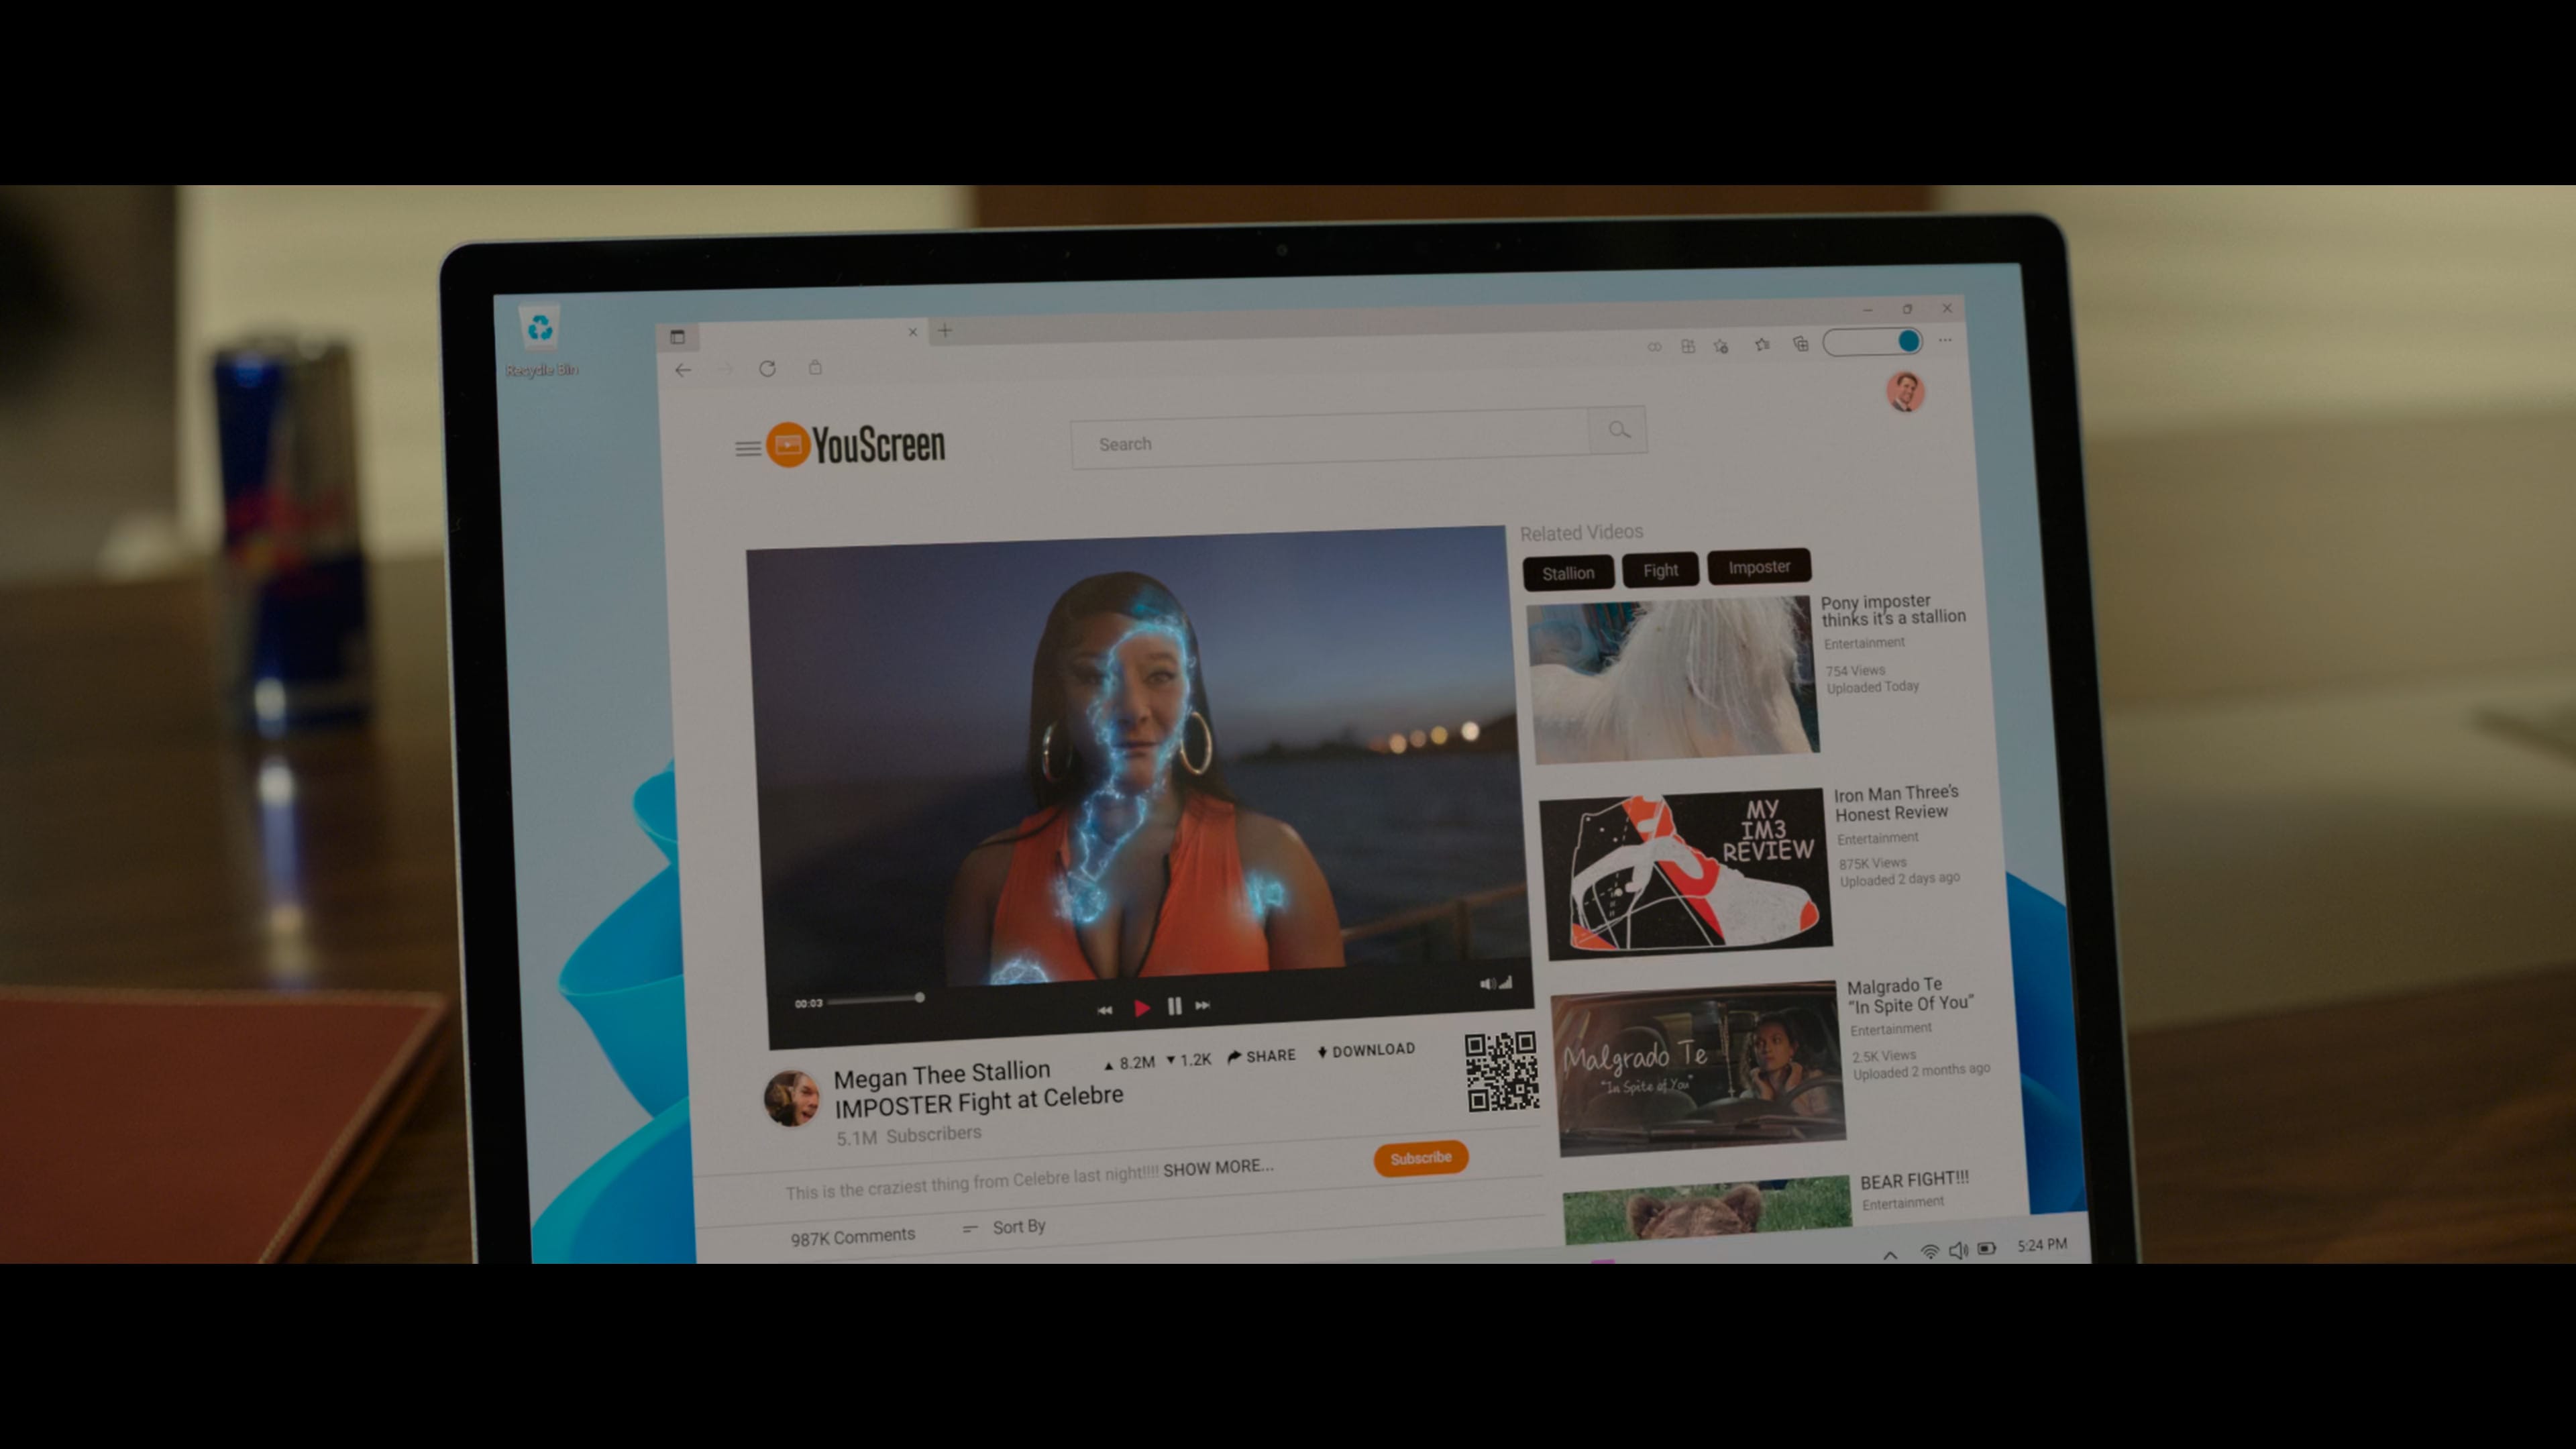
Task: Open a new browser tab
Action: point(945,330)
